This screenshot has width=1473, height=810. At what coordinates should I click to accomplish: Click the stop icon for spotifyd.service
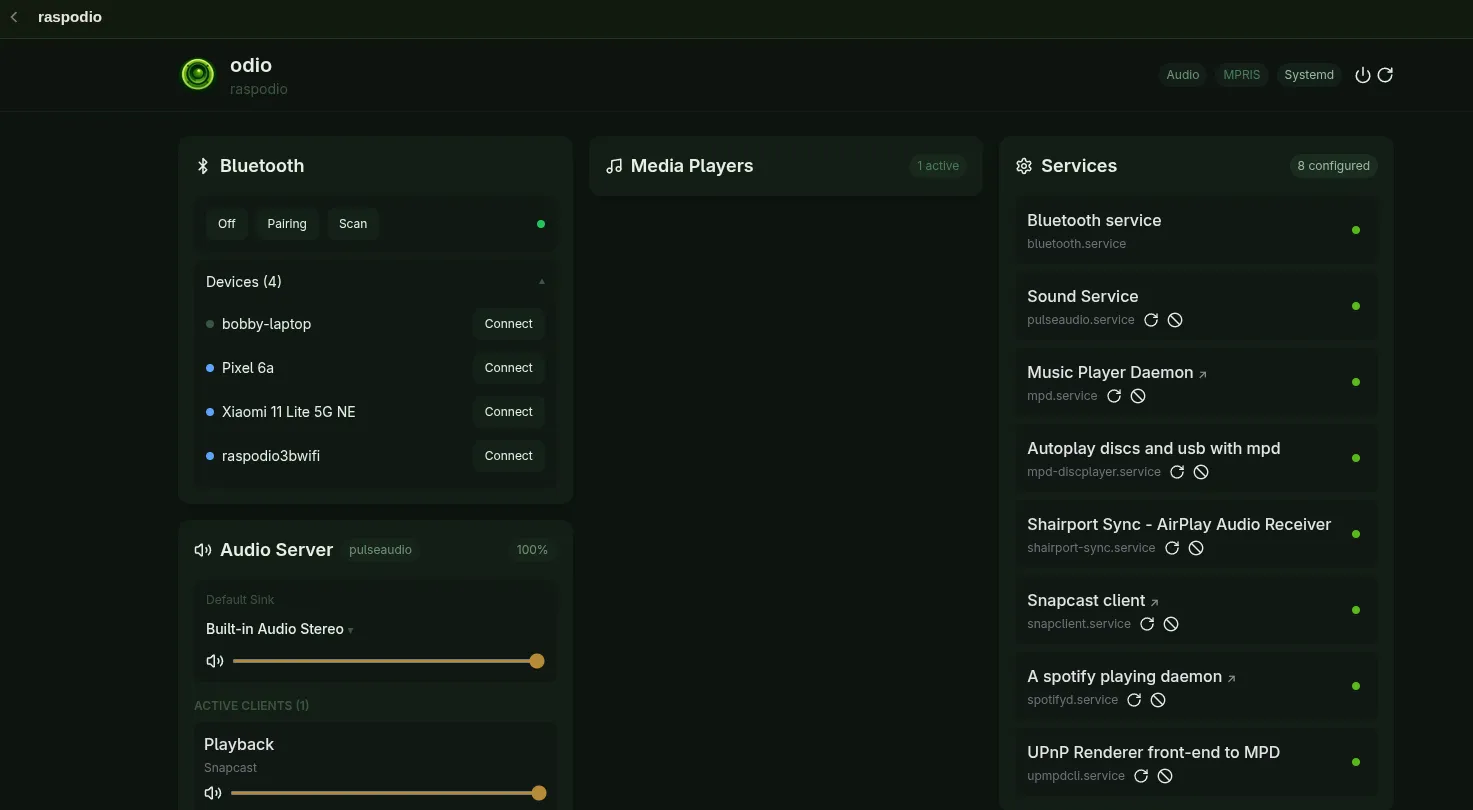(1158, 700)
